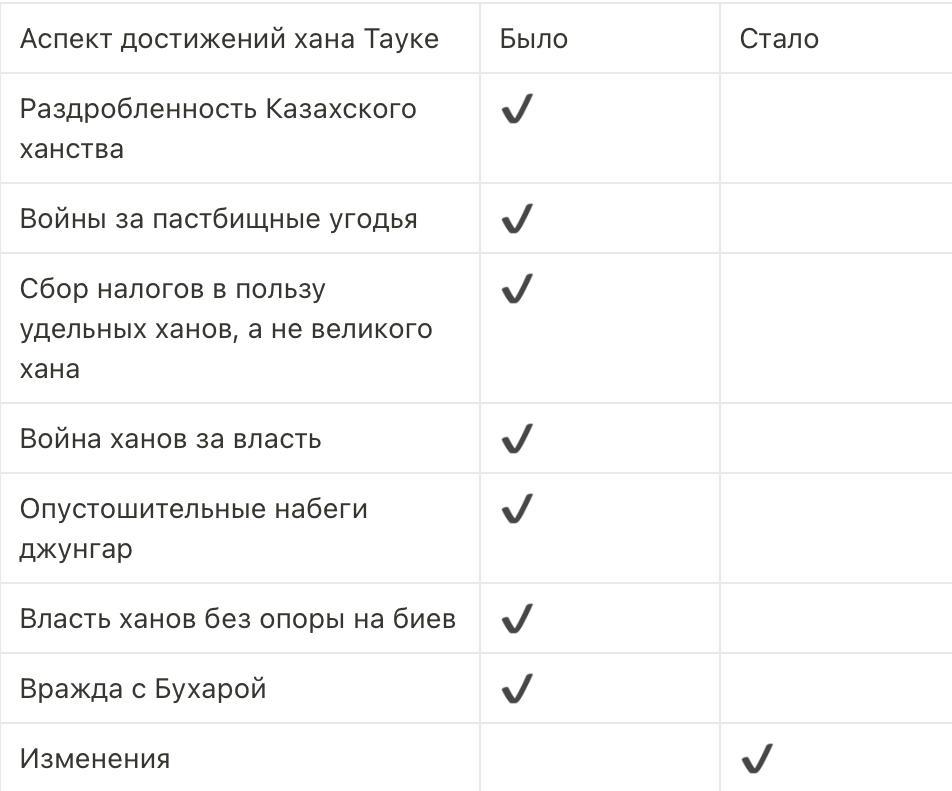952x791 pixels.
Task: Select checkmark next to Война ханов за власть
Action: pos(516,439)
